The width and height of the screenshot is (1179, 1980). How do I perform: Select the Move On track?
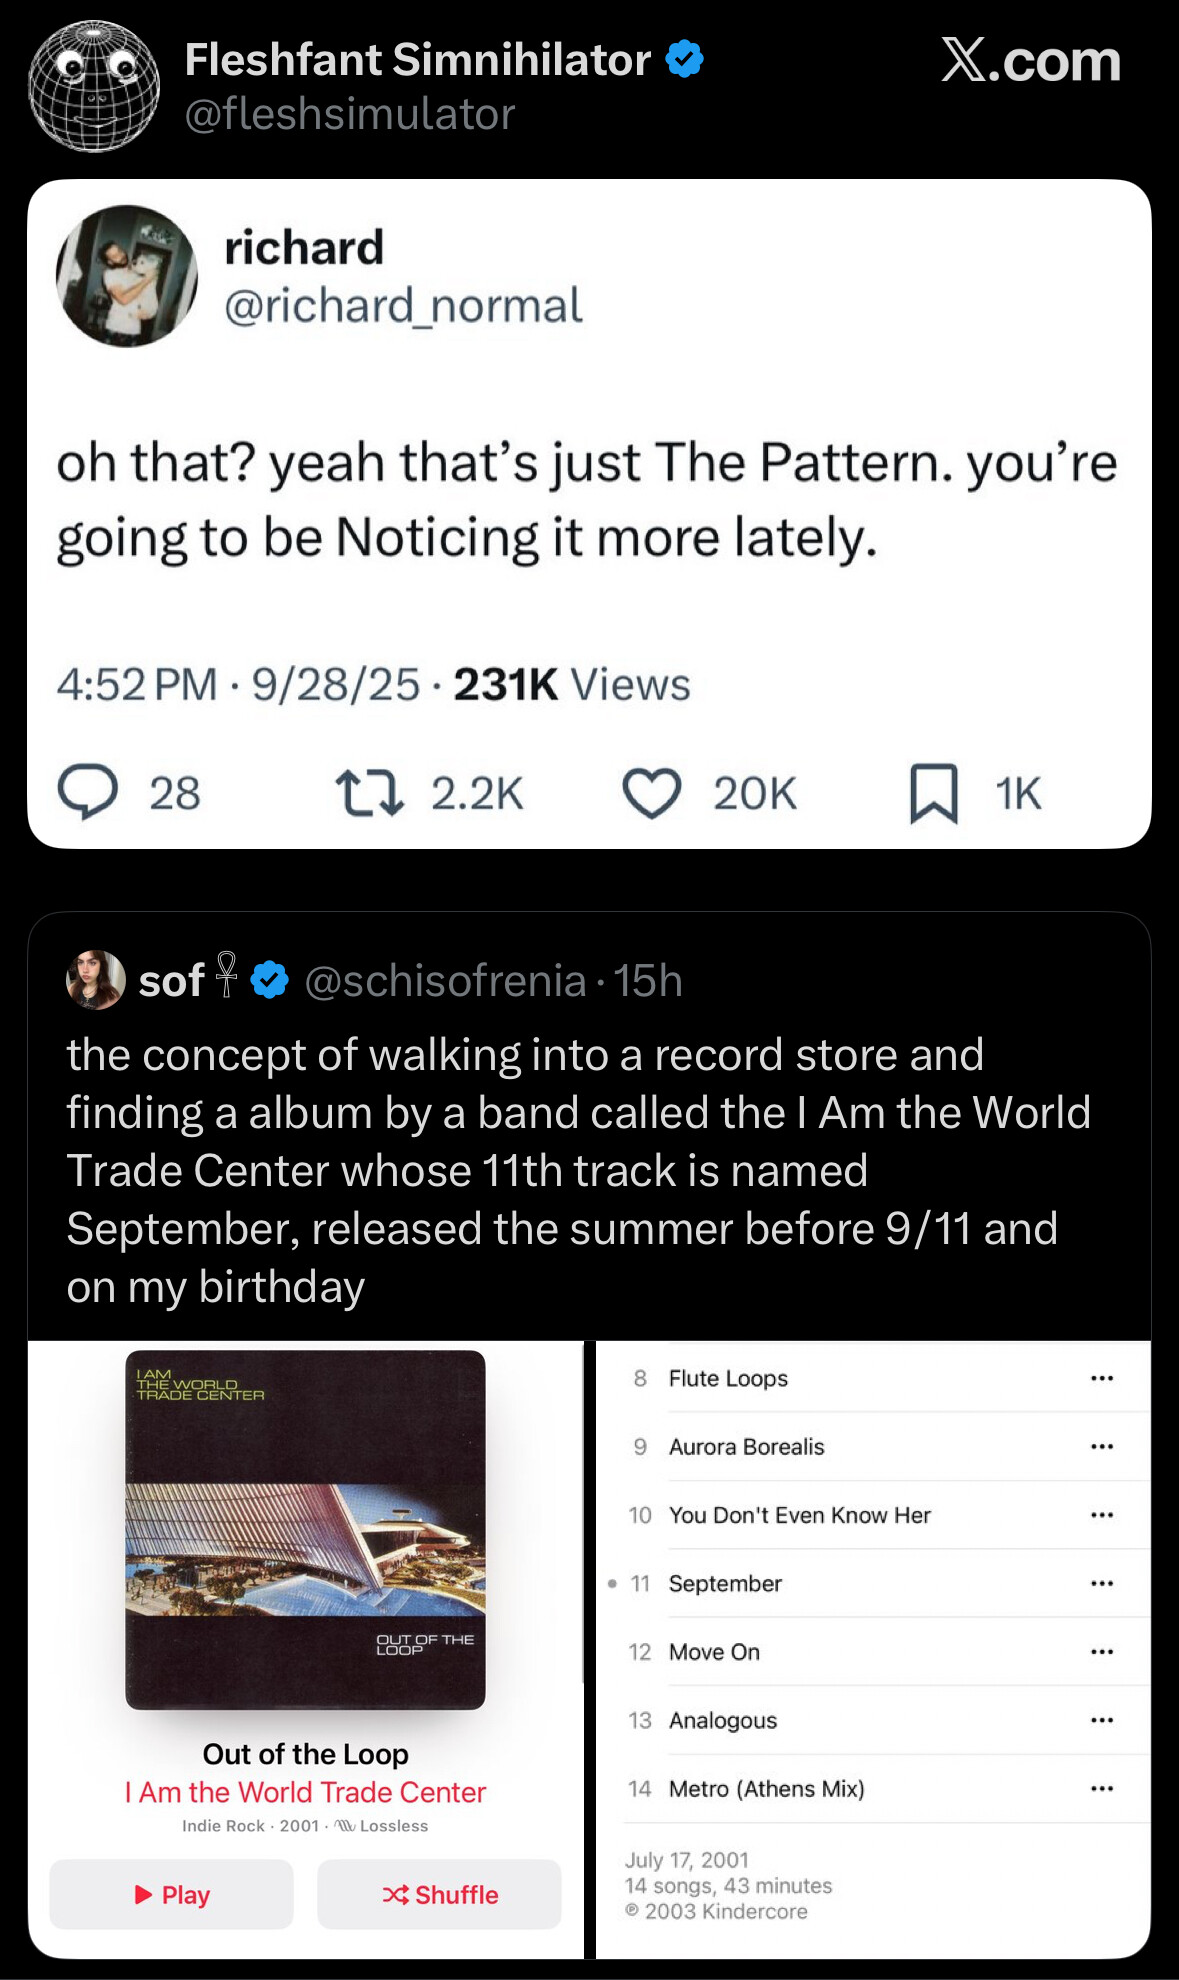click(714, 1652)
